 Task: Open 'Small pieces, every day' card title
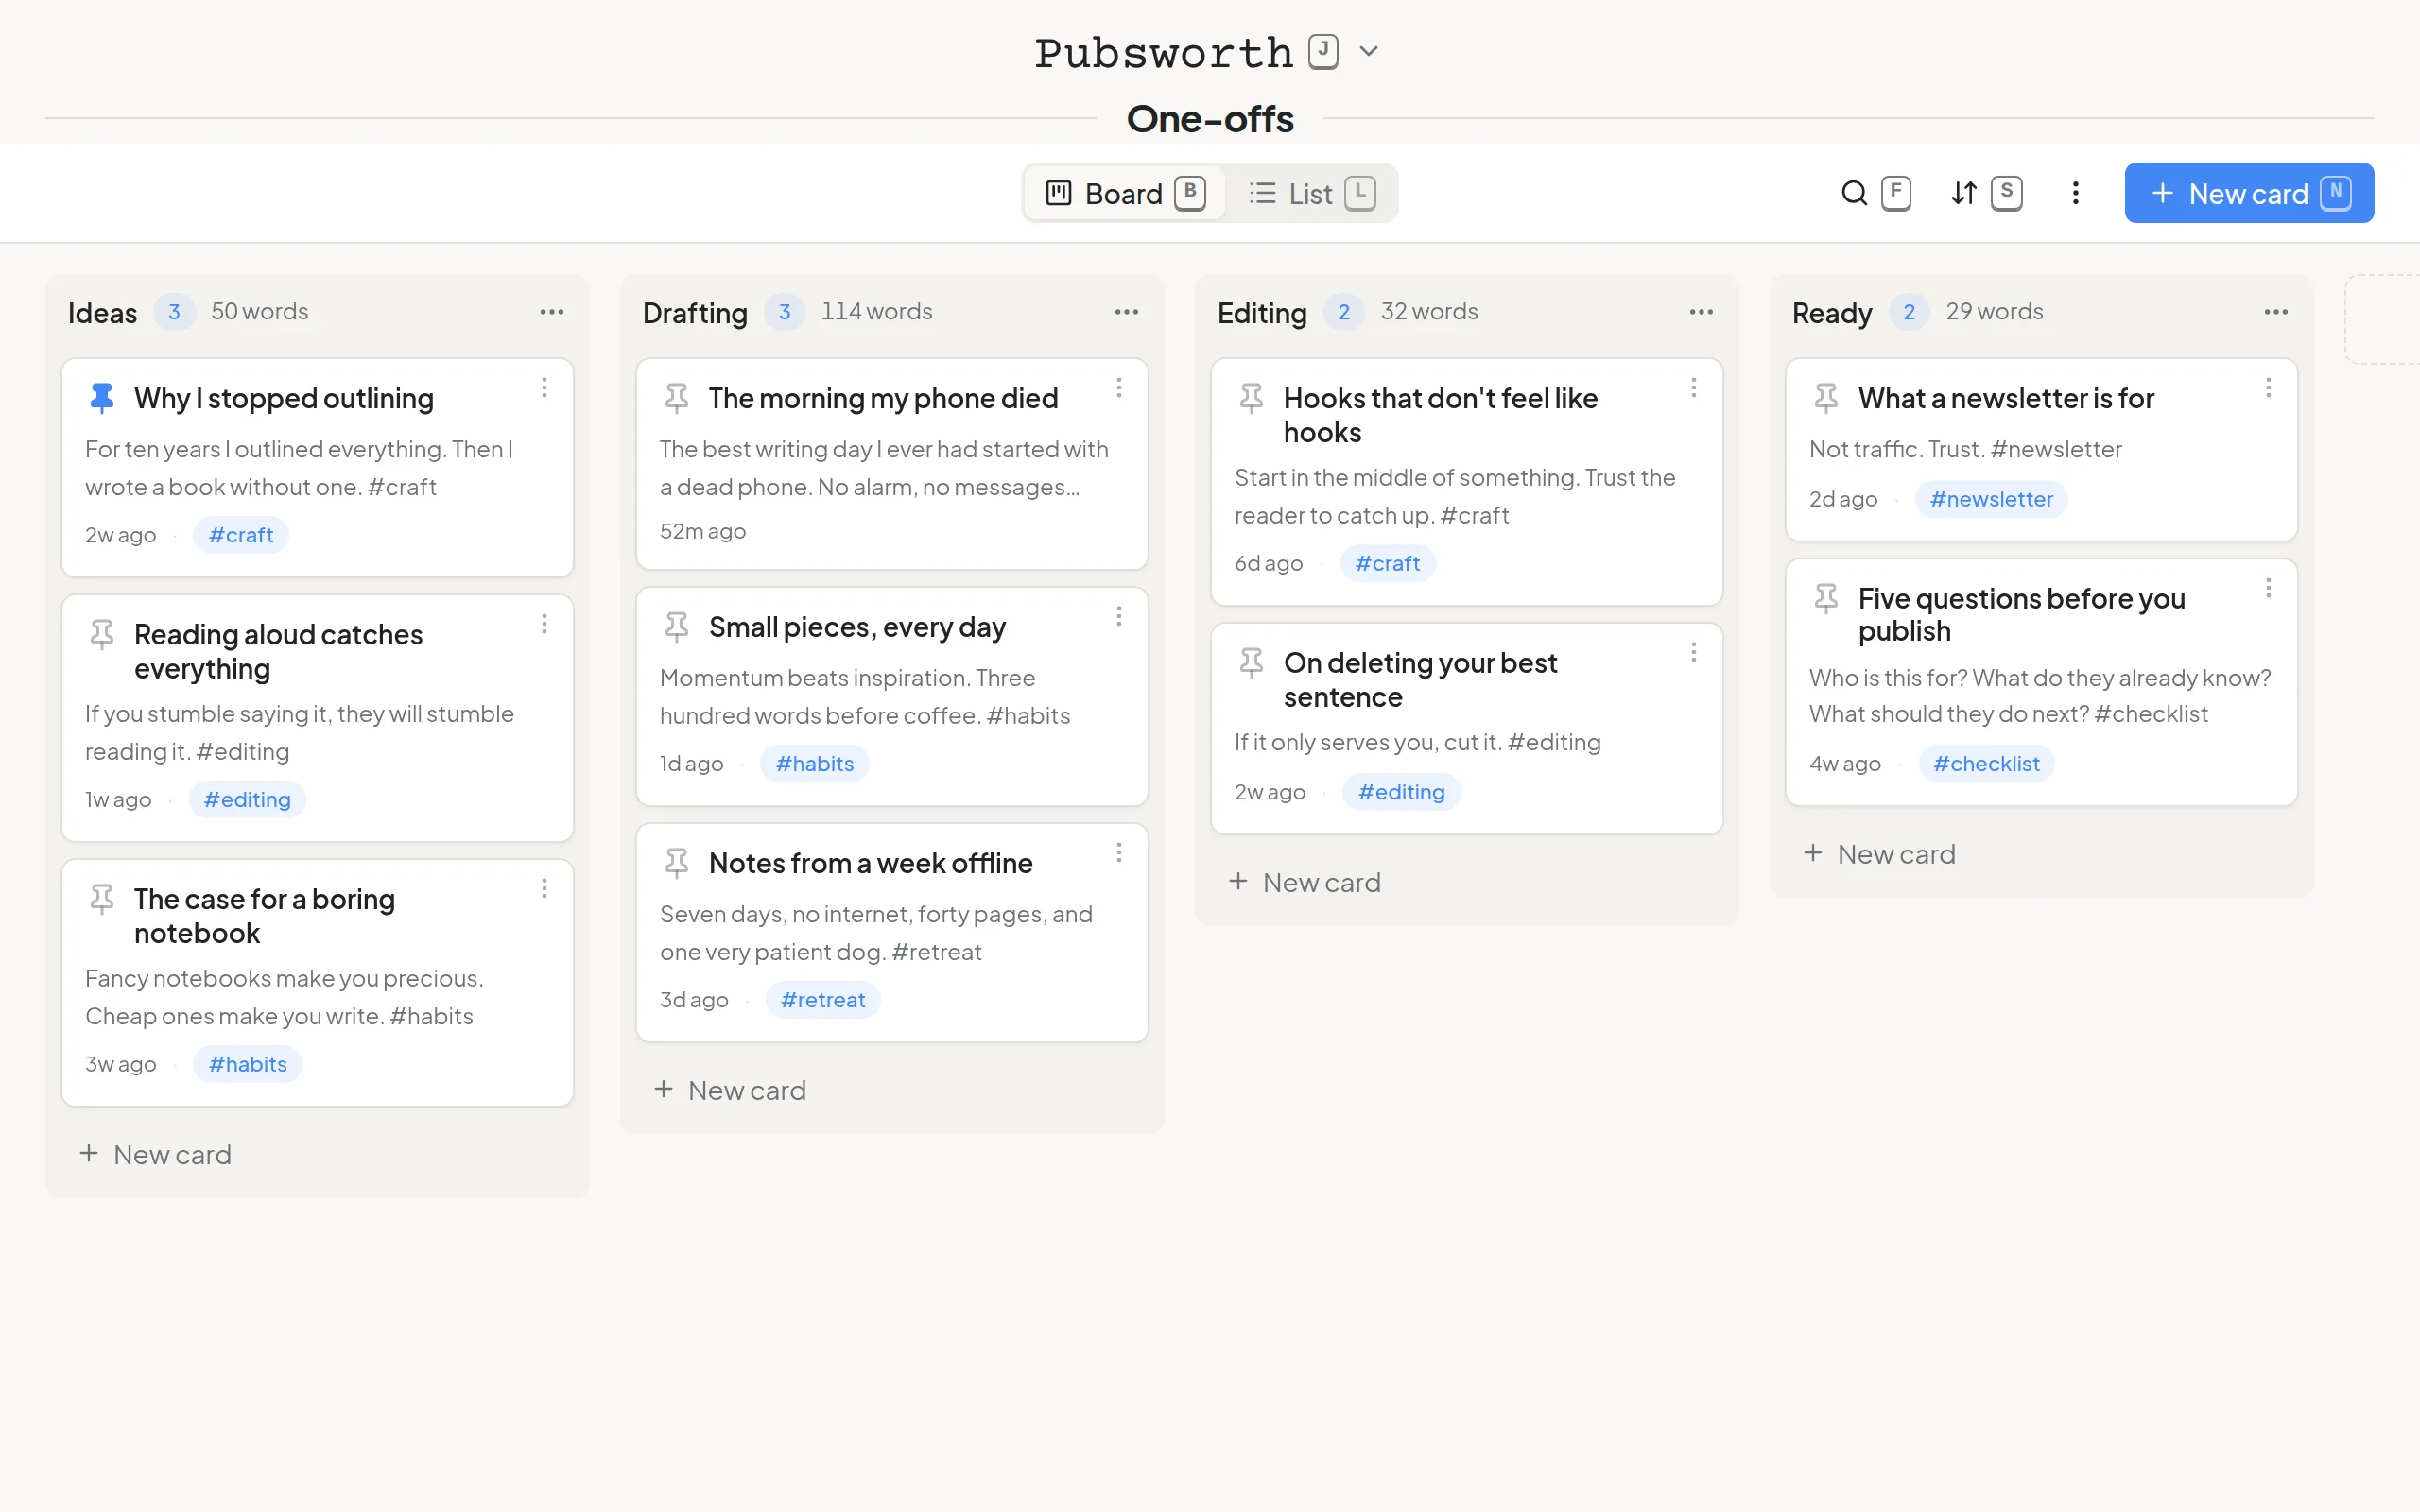click(857, 628)
